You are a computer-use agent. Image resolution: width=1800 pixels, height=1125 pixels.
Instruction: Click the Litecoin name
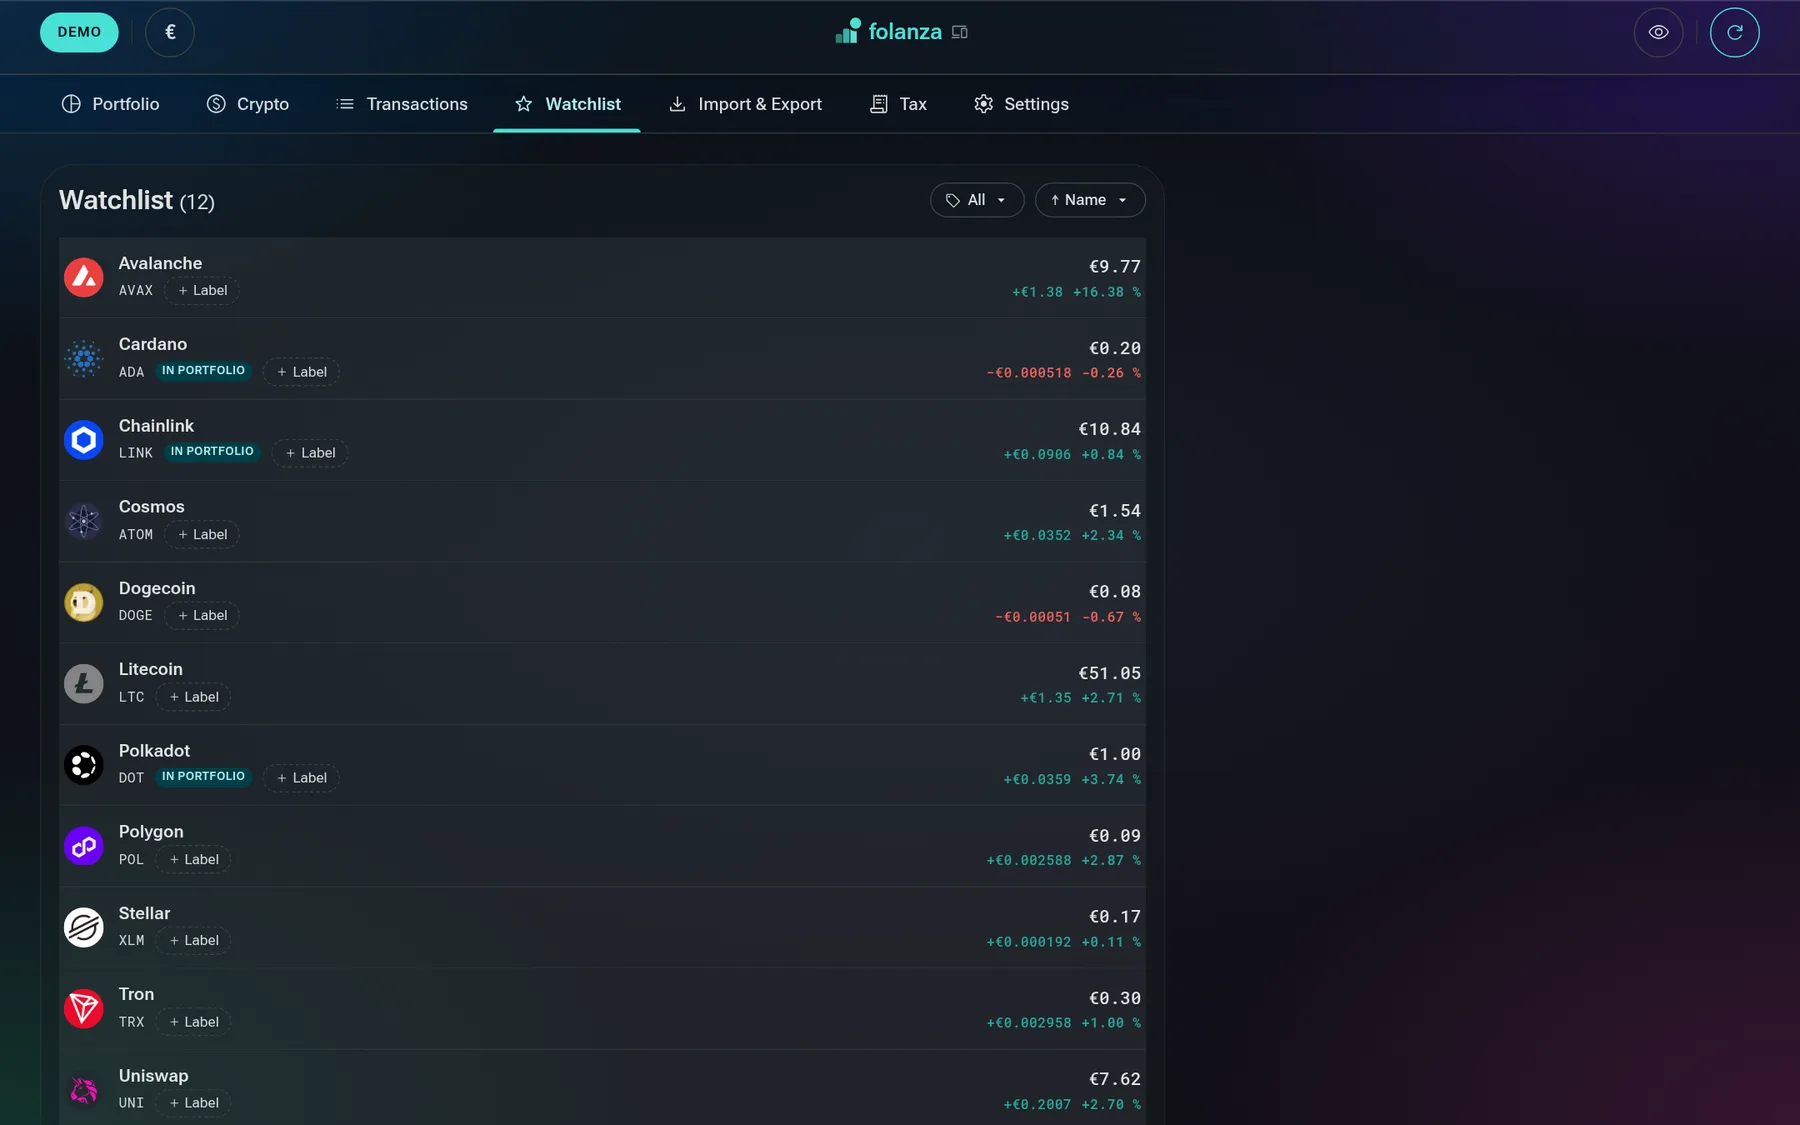(151, 669)
